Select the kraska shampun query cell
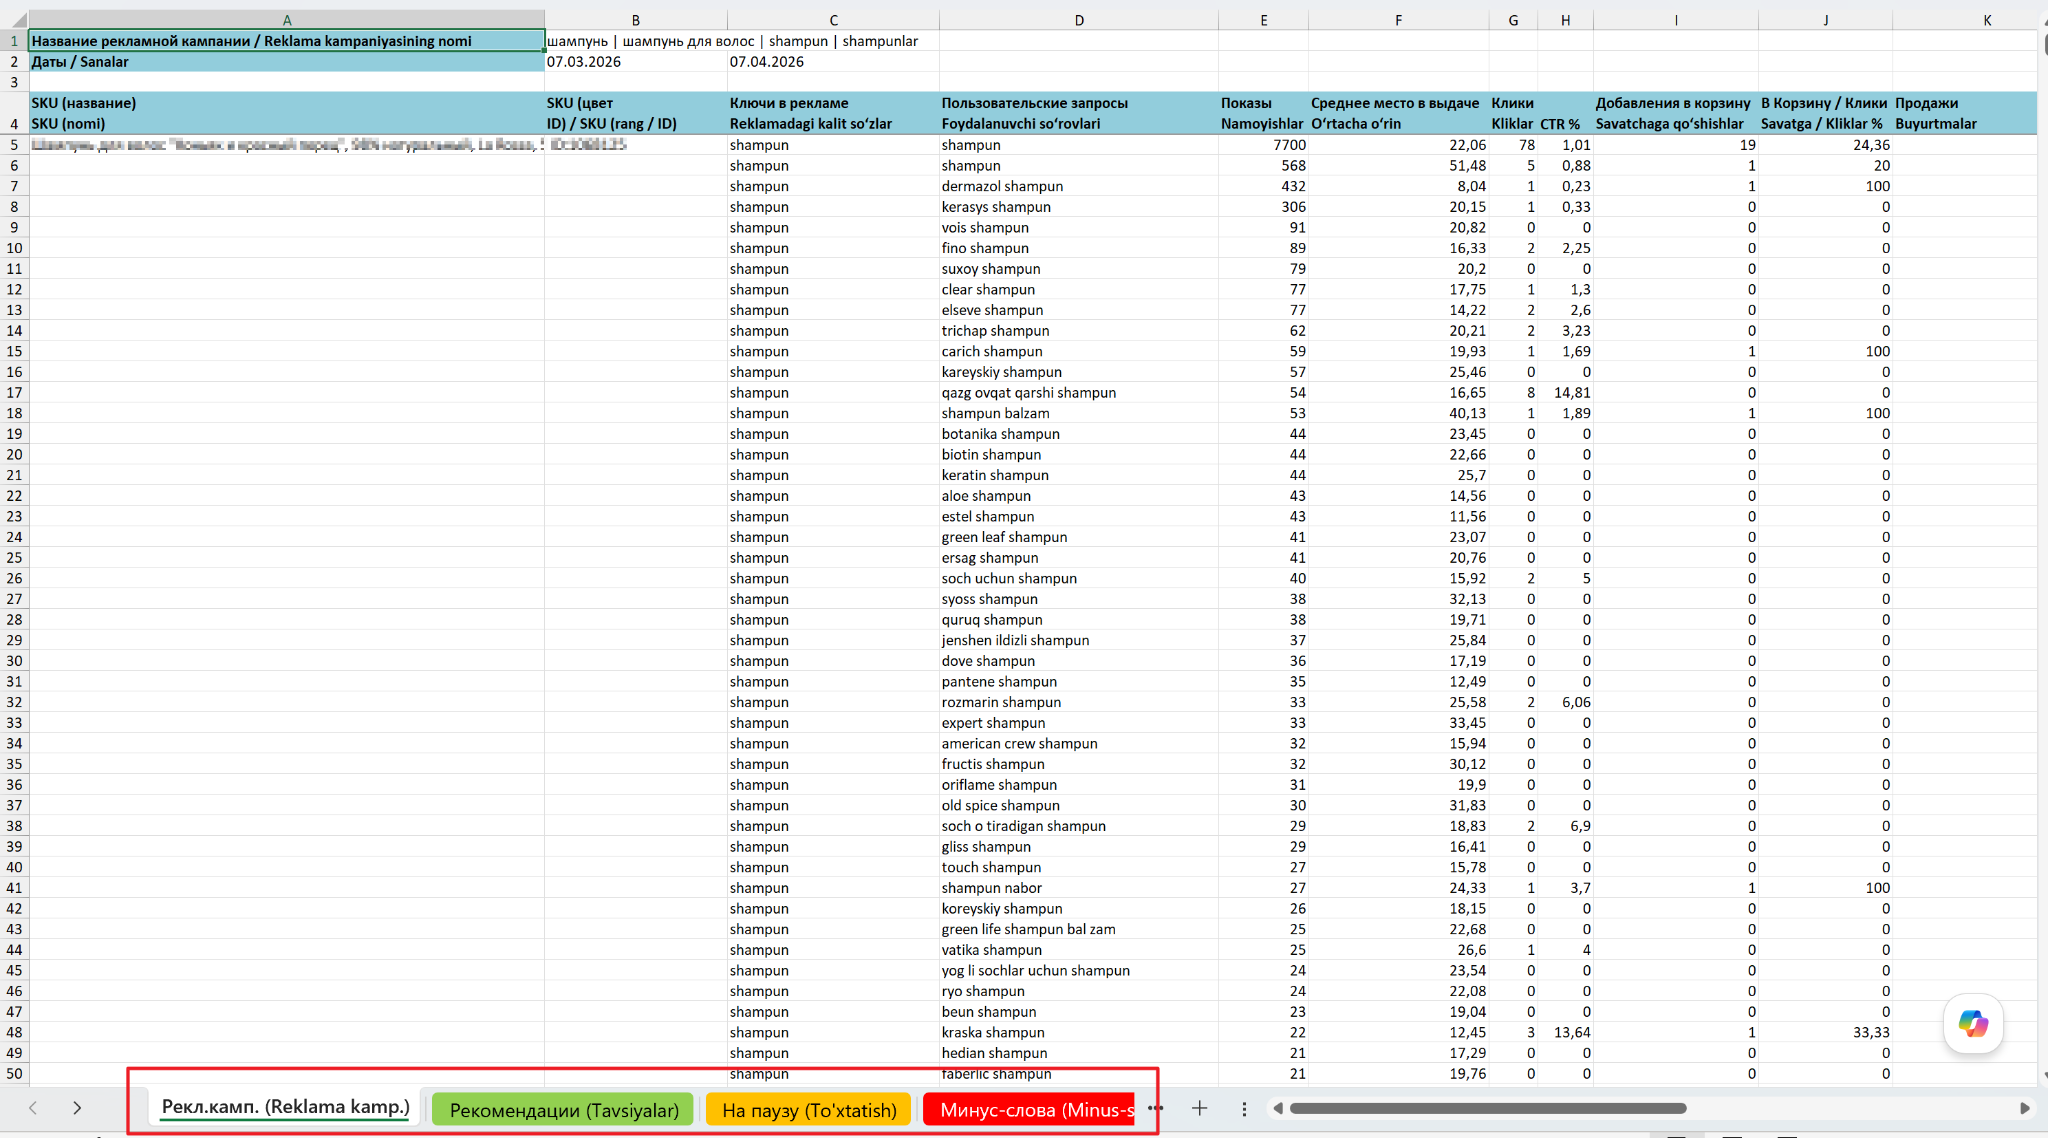2048x1138 pixels. [1079, 1032]
